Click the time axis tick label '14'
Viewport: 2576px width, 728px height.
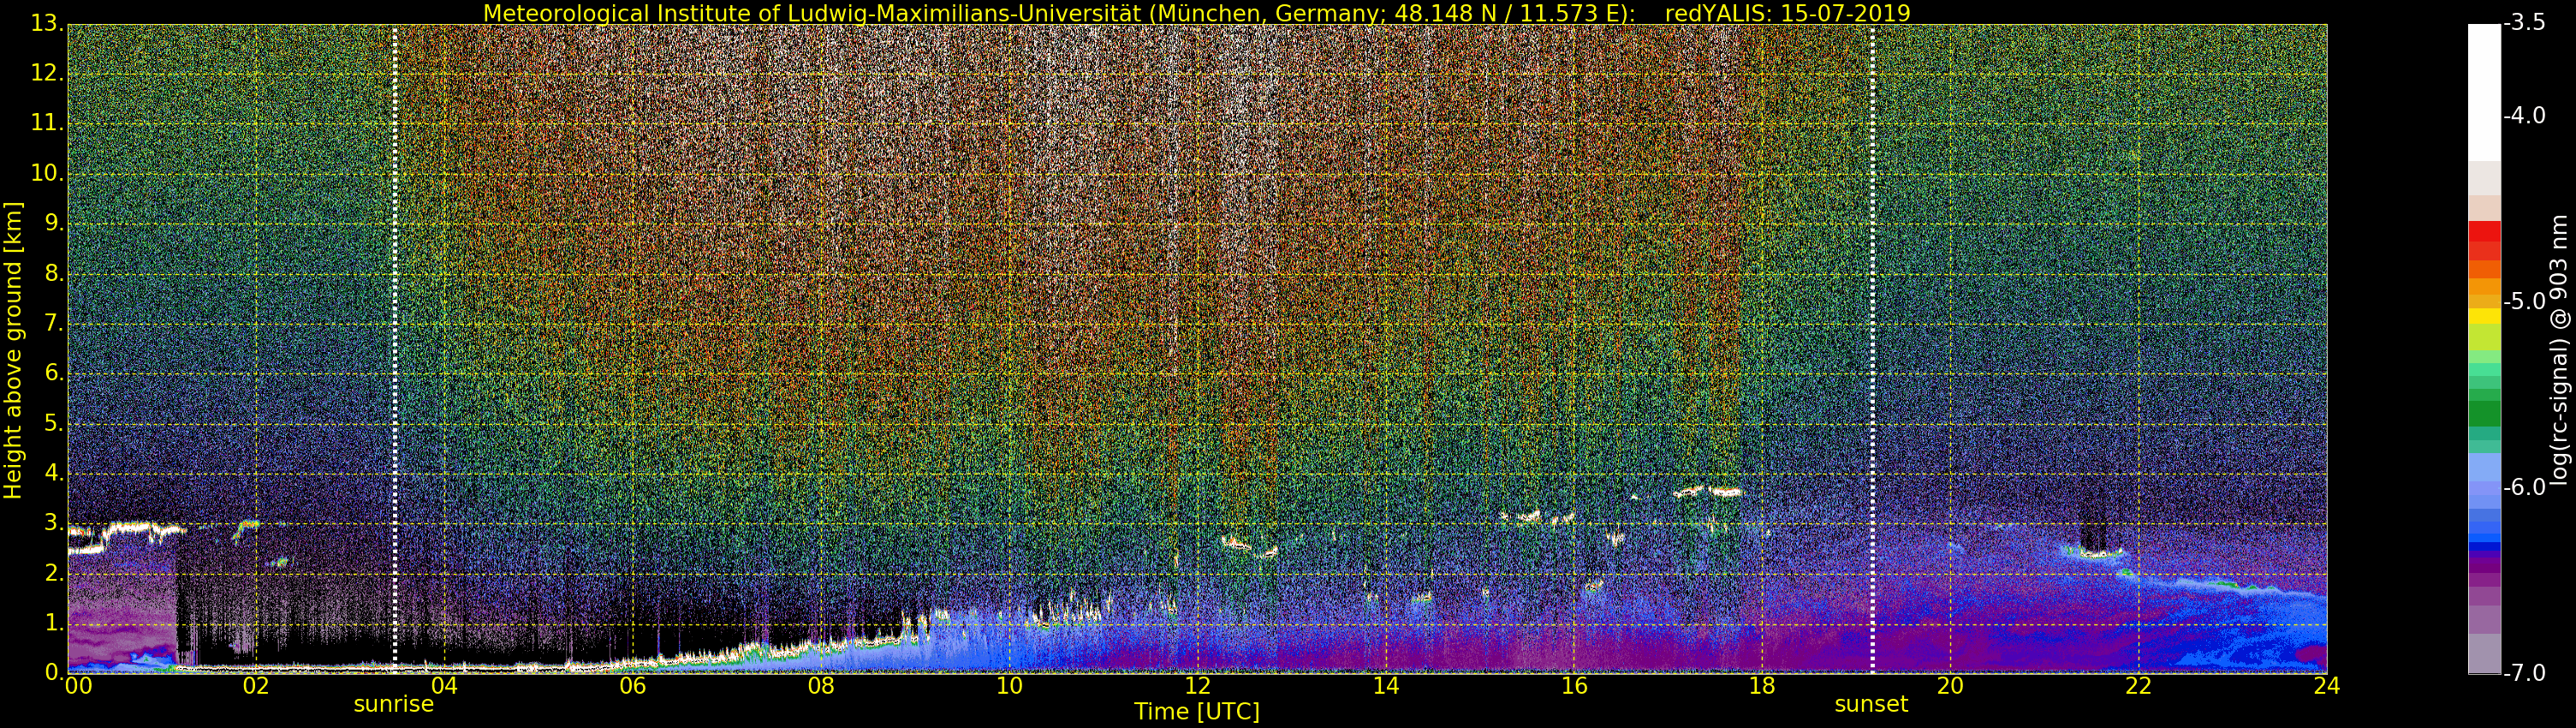pyautogui.click(x=1385, y=686)
